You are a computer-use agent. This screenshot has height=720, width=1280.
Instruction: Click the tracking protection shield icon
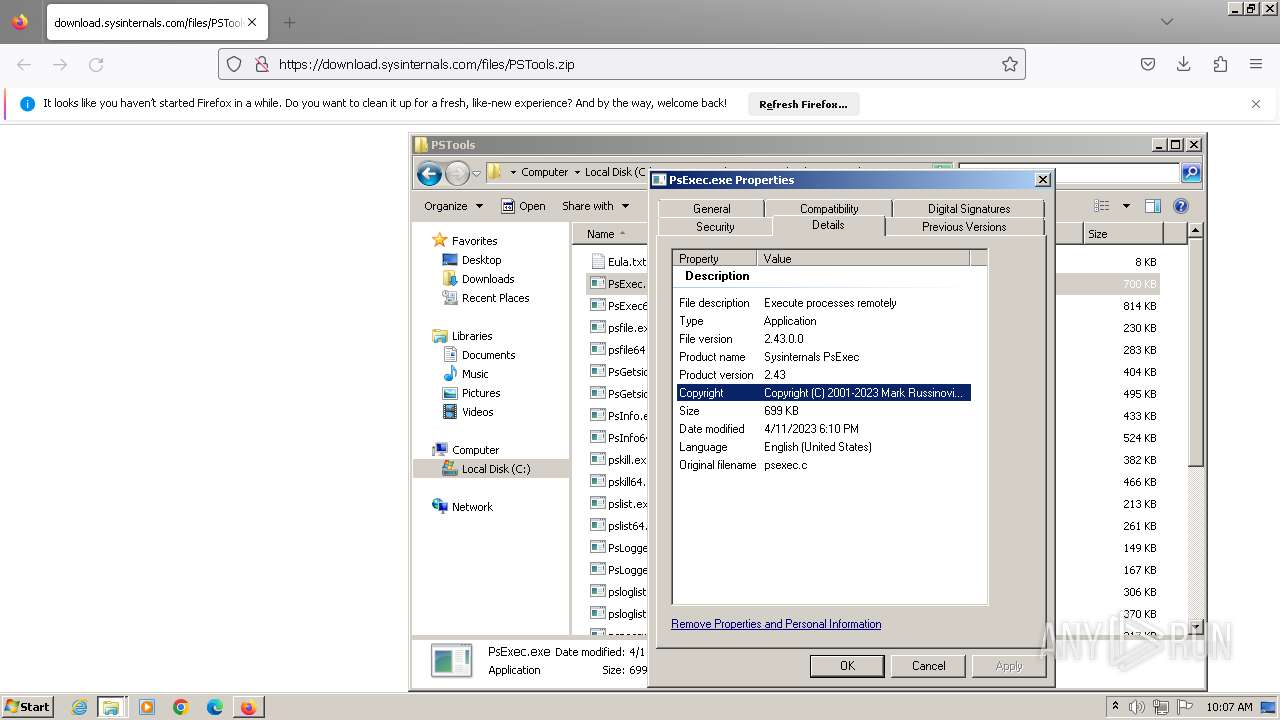click(234, 64)
